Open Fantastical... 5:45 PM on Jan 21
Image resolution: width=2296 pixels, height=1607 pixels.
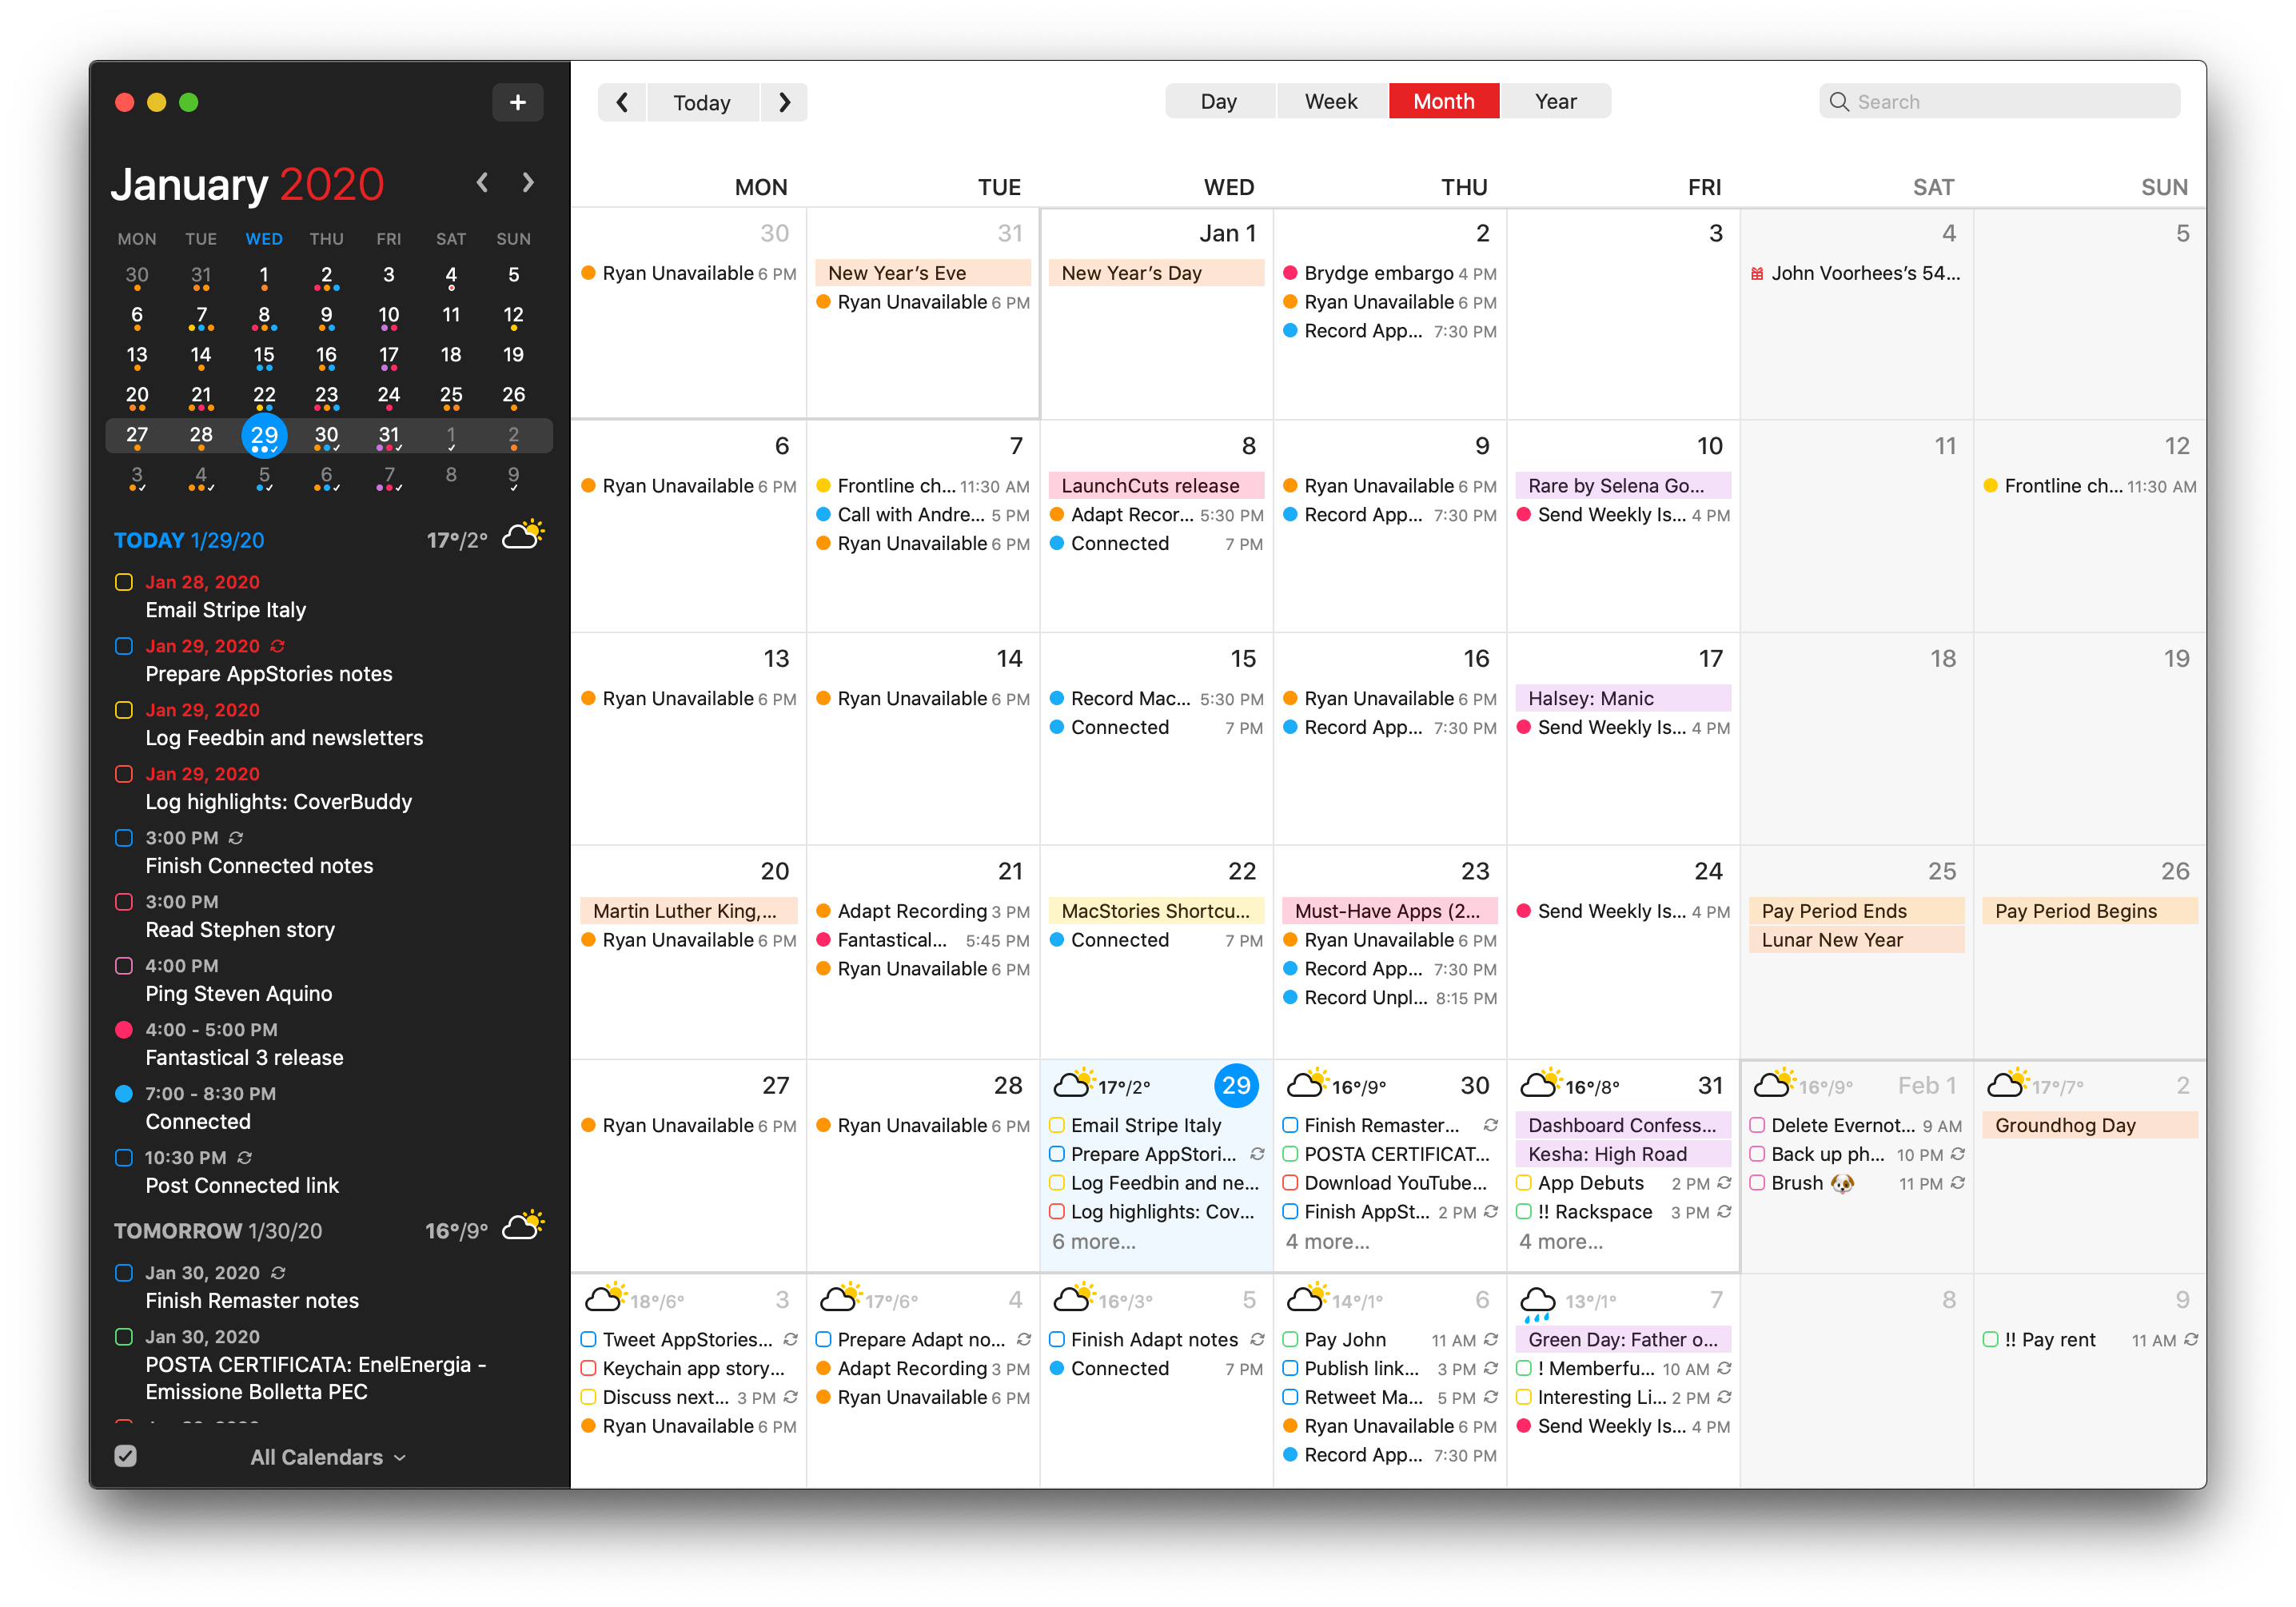pyautogui.click(x=923, y=940)
